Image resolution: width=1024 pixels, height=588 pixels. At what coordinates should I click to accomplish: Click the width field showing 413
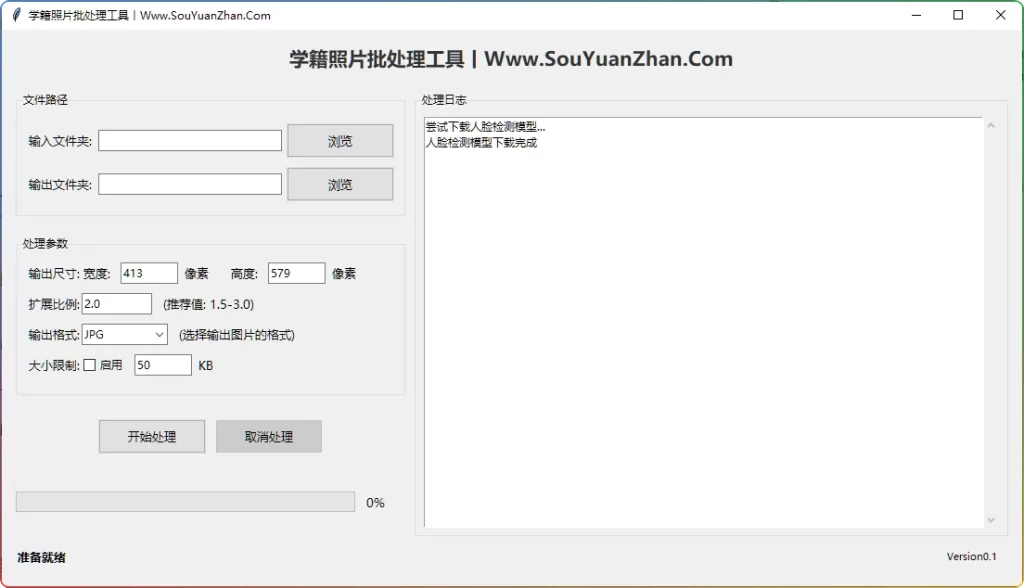coord(148,272)
